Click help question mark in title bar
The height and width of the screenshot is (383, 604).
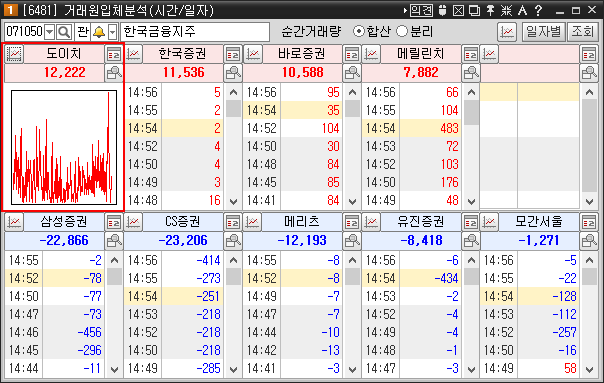539,10
